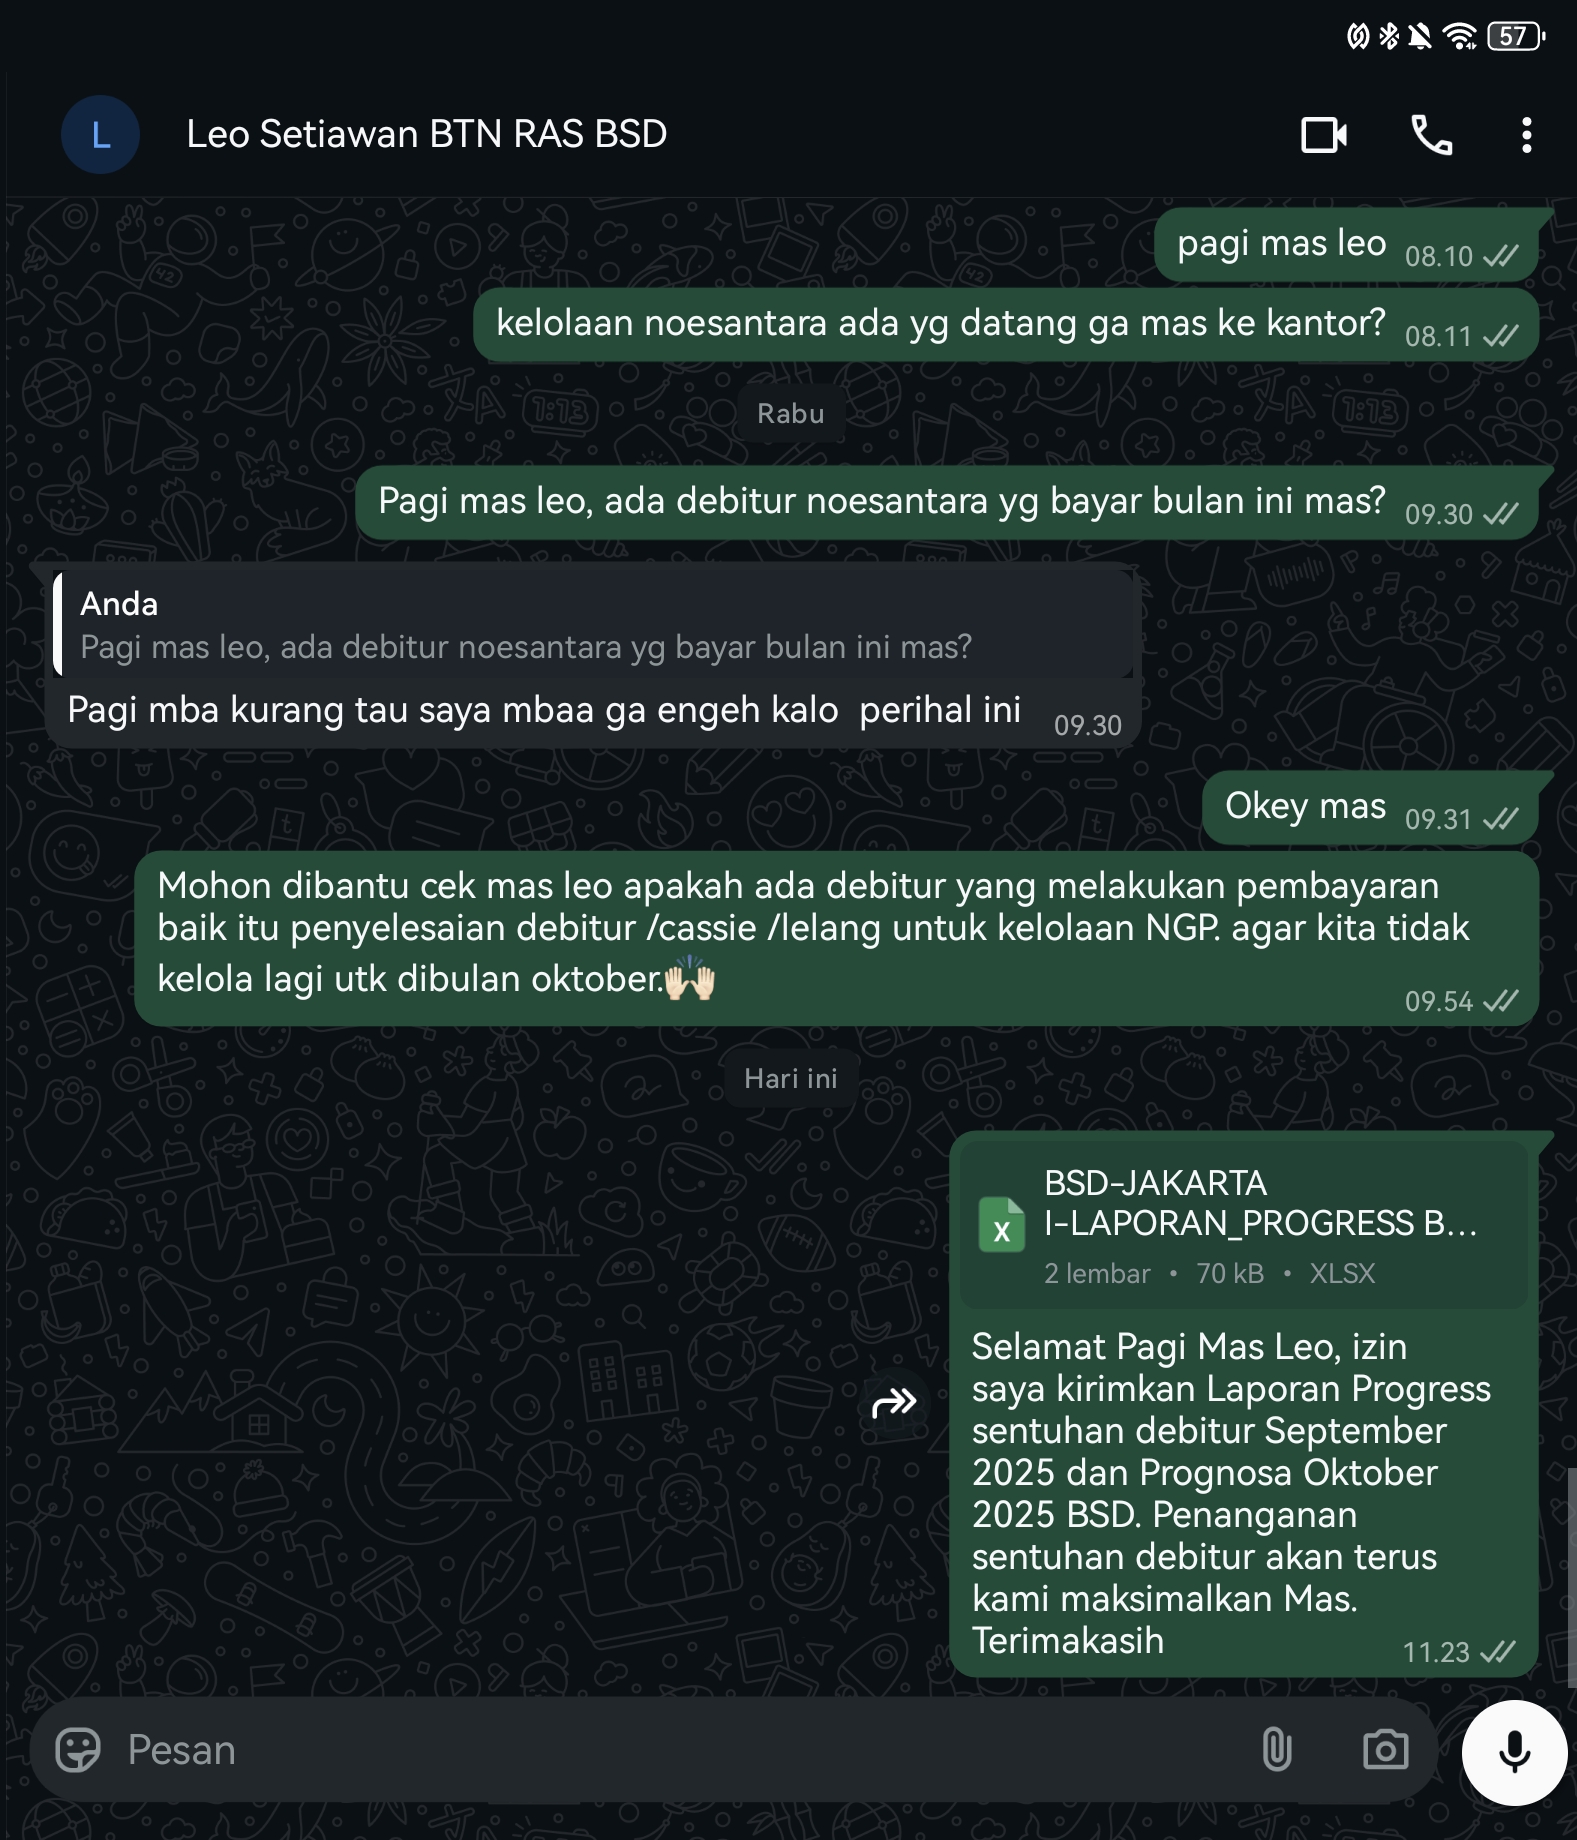1577x1840 pixels.
Task: Select the 'Okey mas' message bubble
Action: [1369, 808]
